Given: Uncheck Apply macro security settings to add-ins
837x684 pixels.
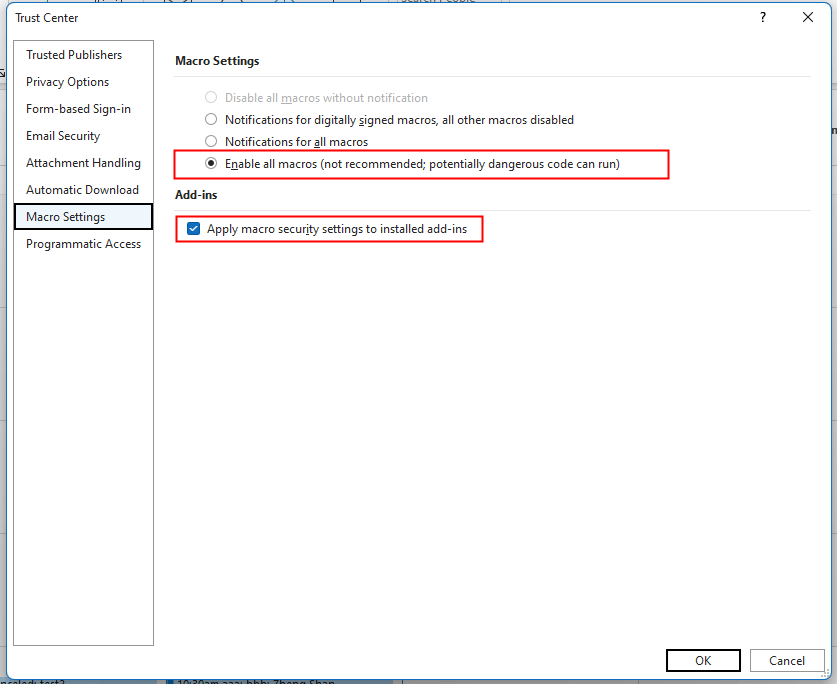Looking at the screenshot, I should tap(194, 229).
